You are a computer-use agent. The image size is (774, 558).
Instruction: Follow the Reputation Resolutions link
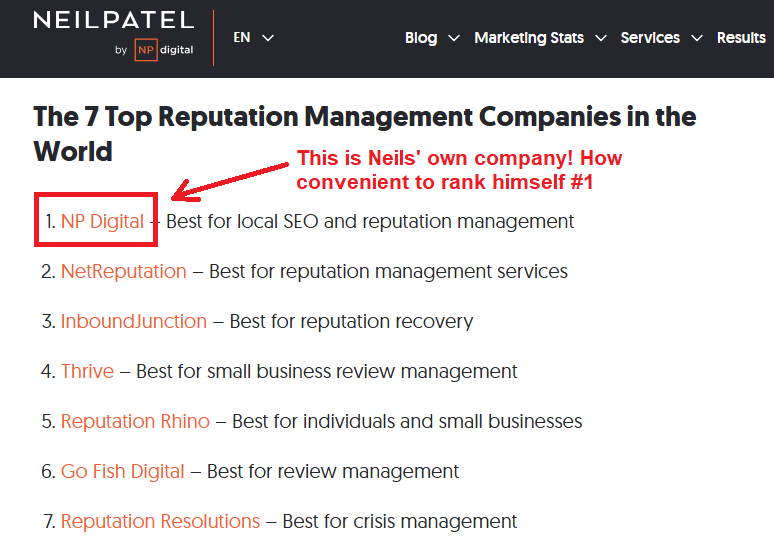[160, 521]
